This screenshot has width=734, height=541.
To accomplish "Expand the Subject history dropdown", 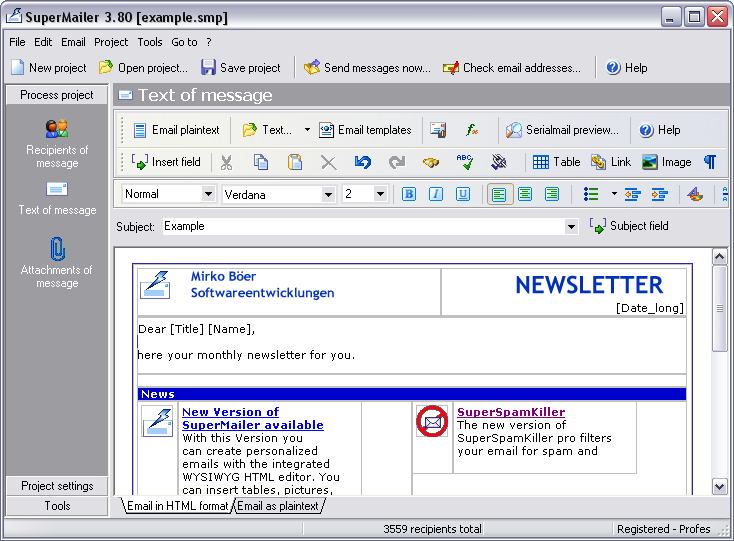I will click(571, 227).
